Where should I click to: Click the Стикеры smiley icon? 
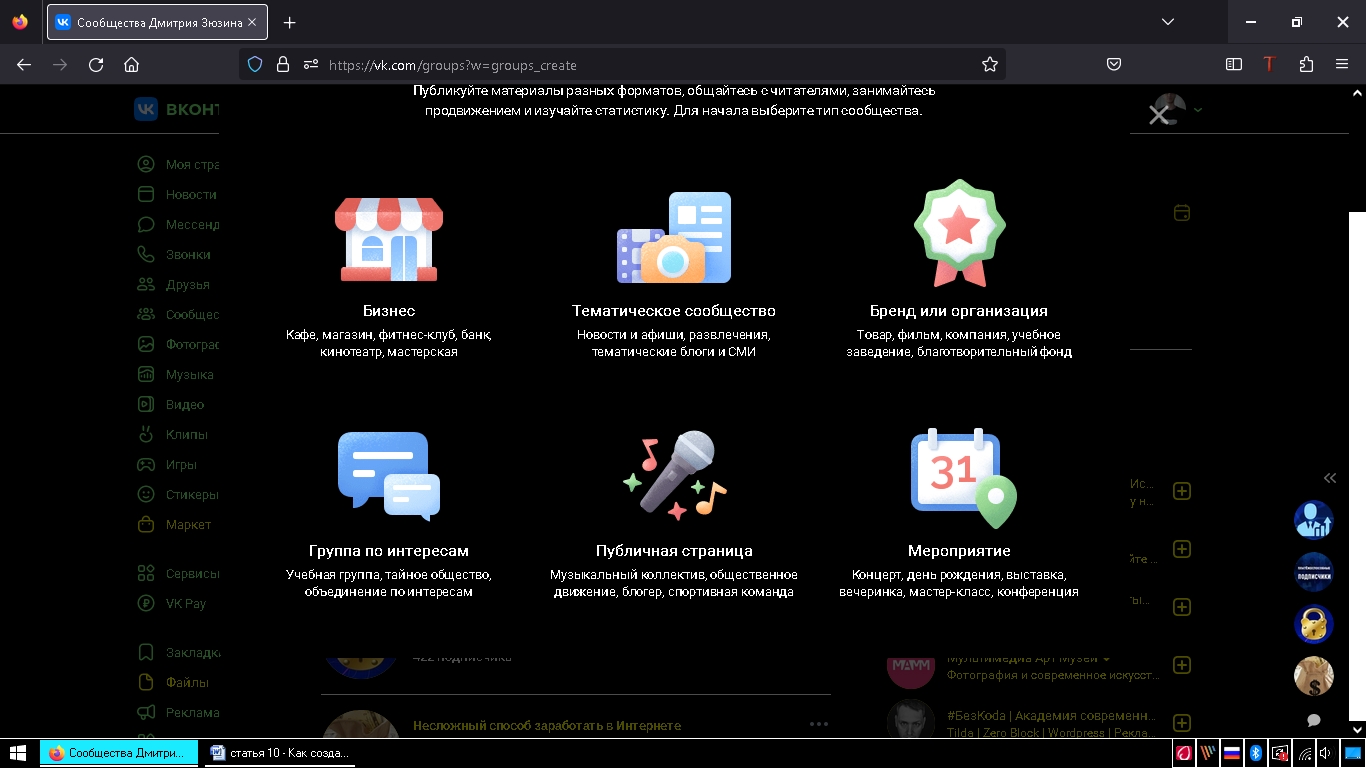tap(146, 494)
